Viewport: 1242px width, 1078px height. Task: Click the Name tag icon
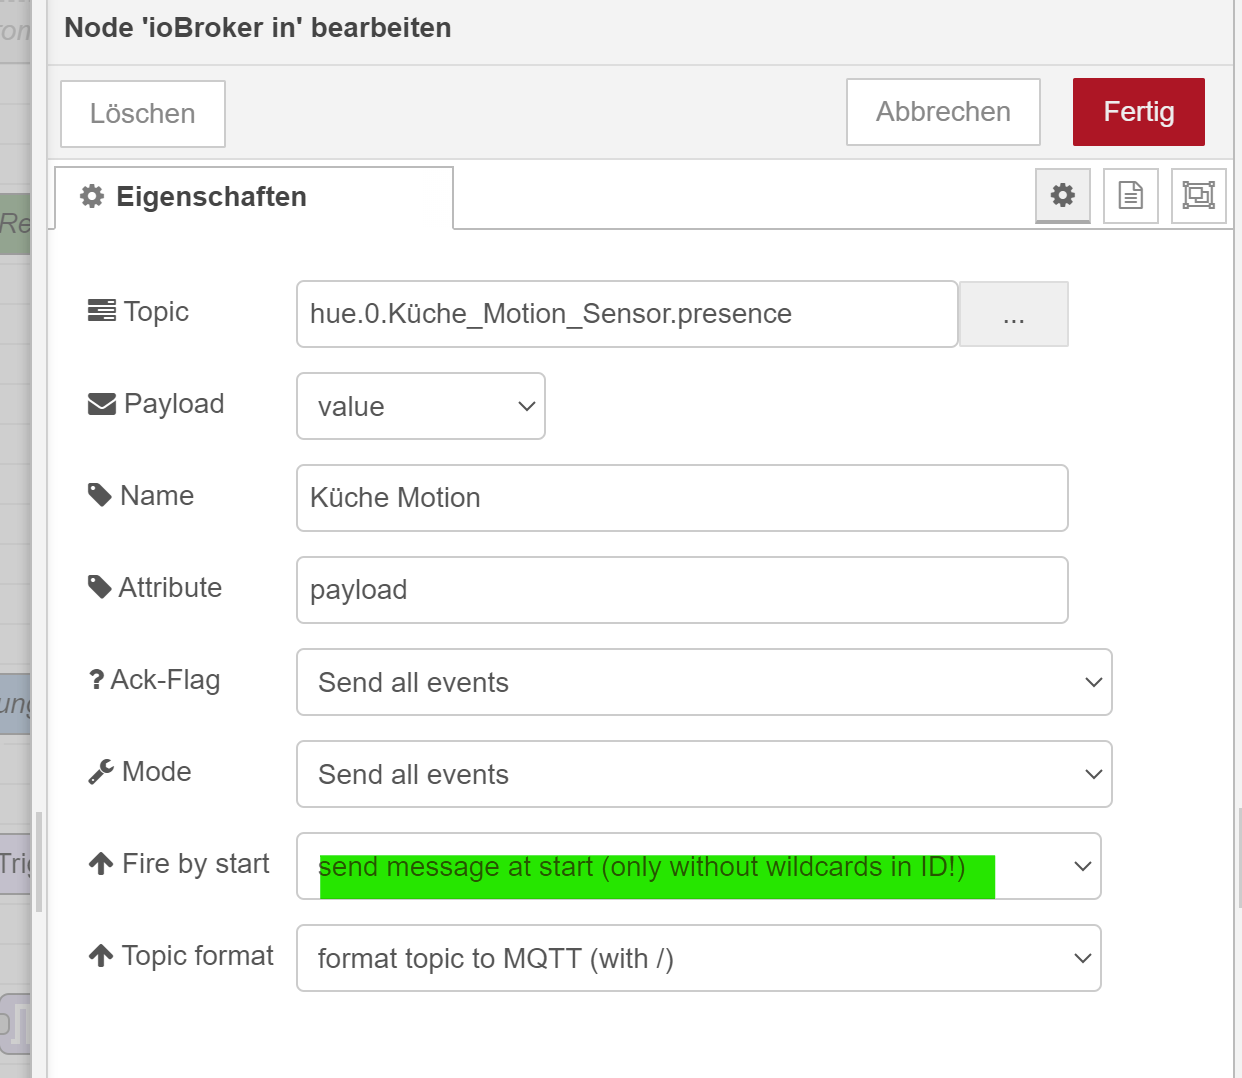pos(100,495)
